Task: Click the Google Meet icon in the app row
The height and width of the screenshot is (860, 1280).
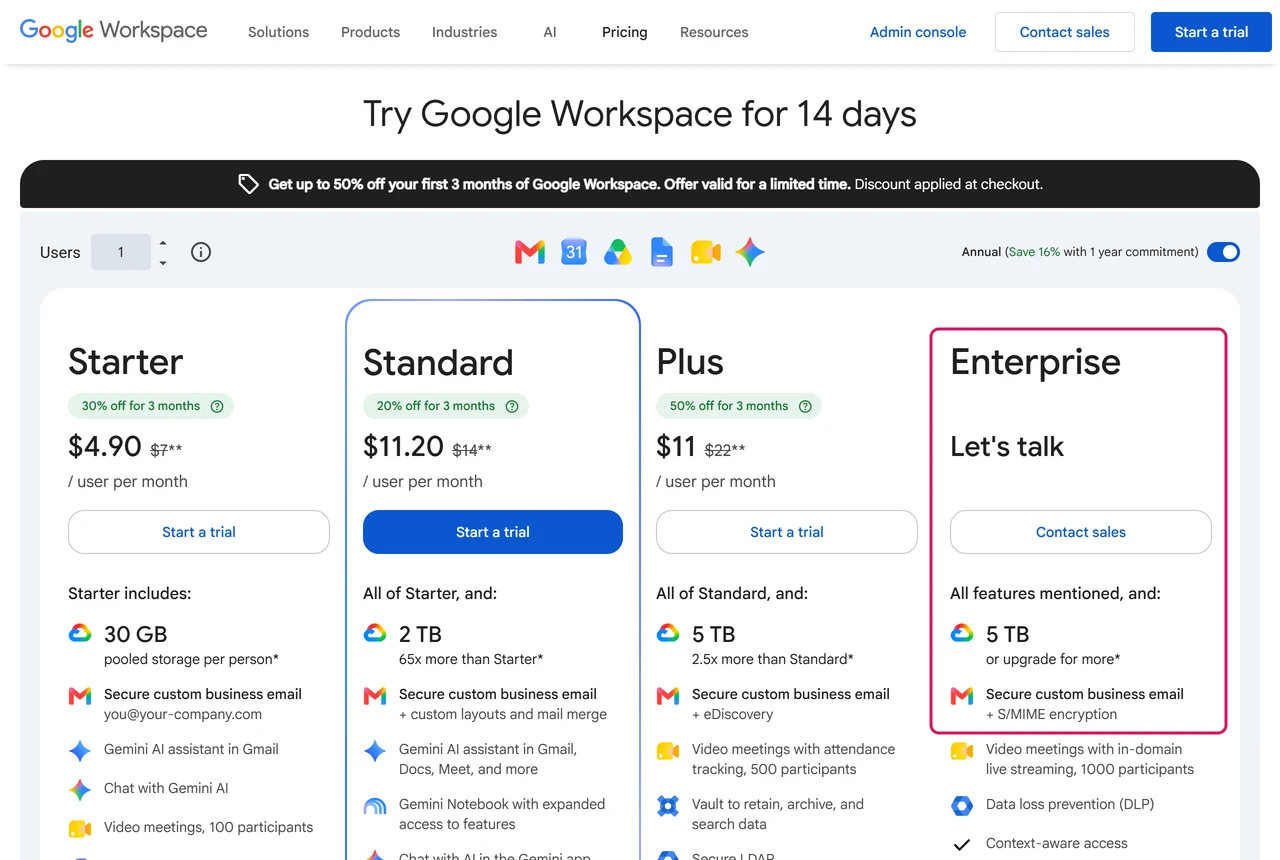Action: (706, 252)
